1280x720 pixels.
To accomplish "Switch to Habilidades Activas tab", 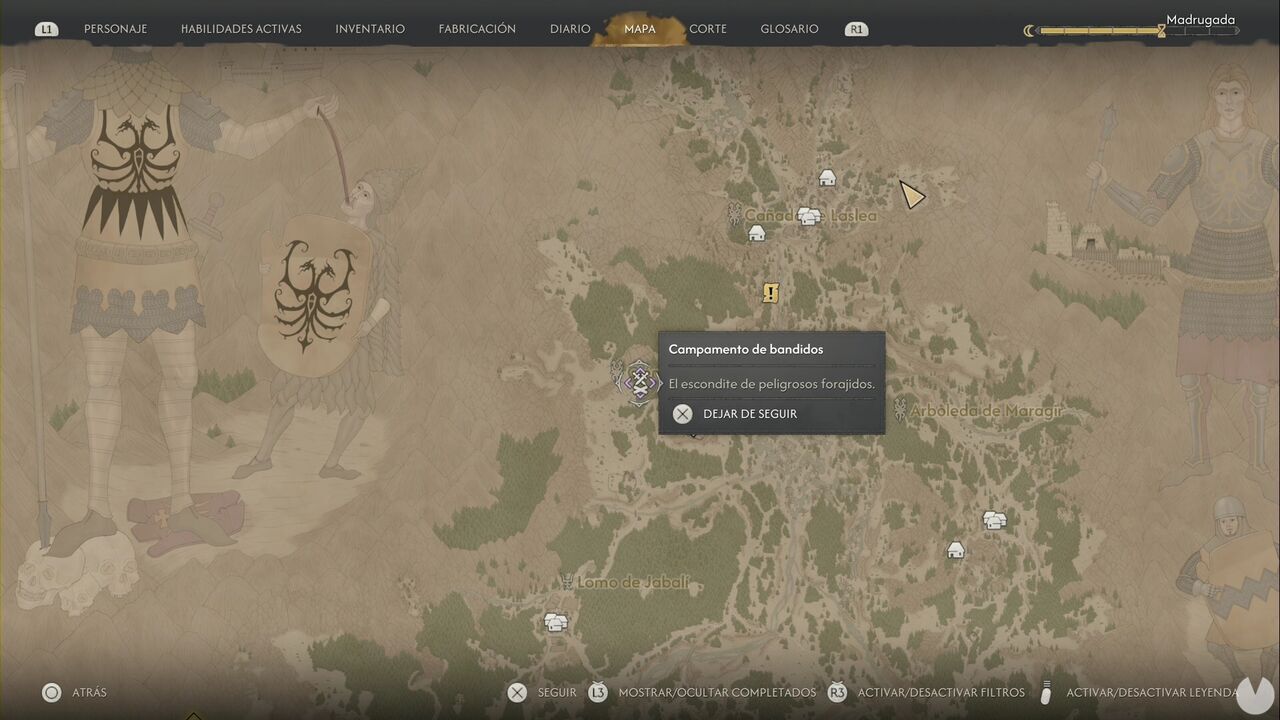I will coord(241,29).
